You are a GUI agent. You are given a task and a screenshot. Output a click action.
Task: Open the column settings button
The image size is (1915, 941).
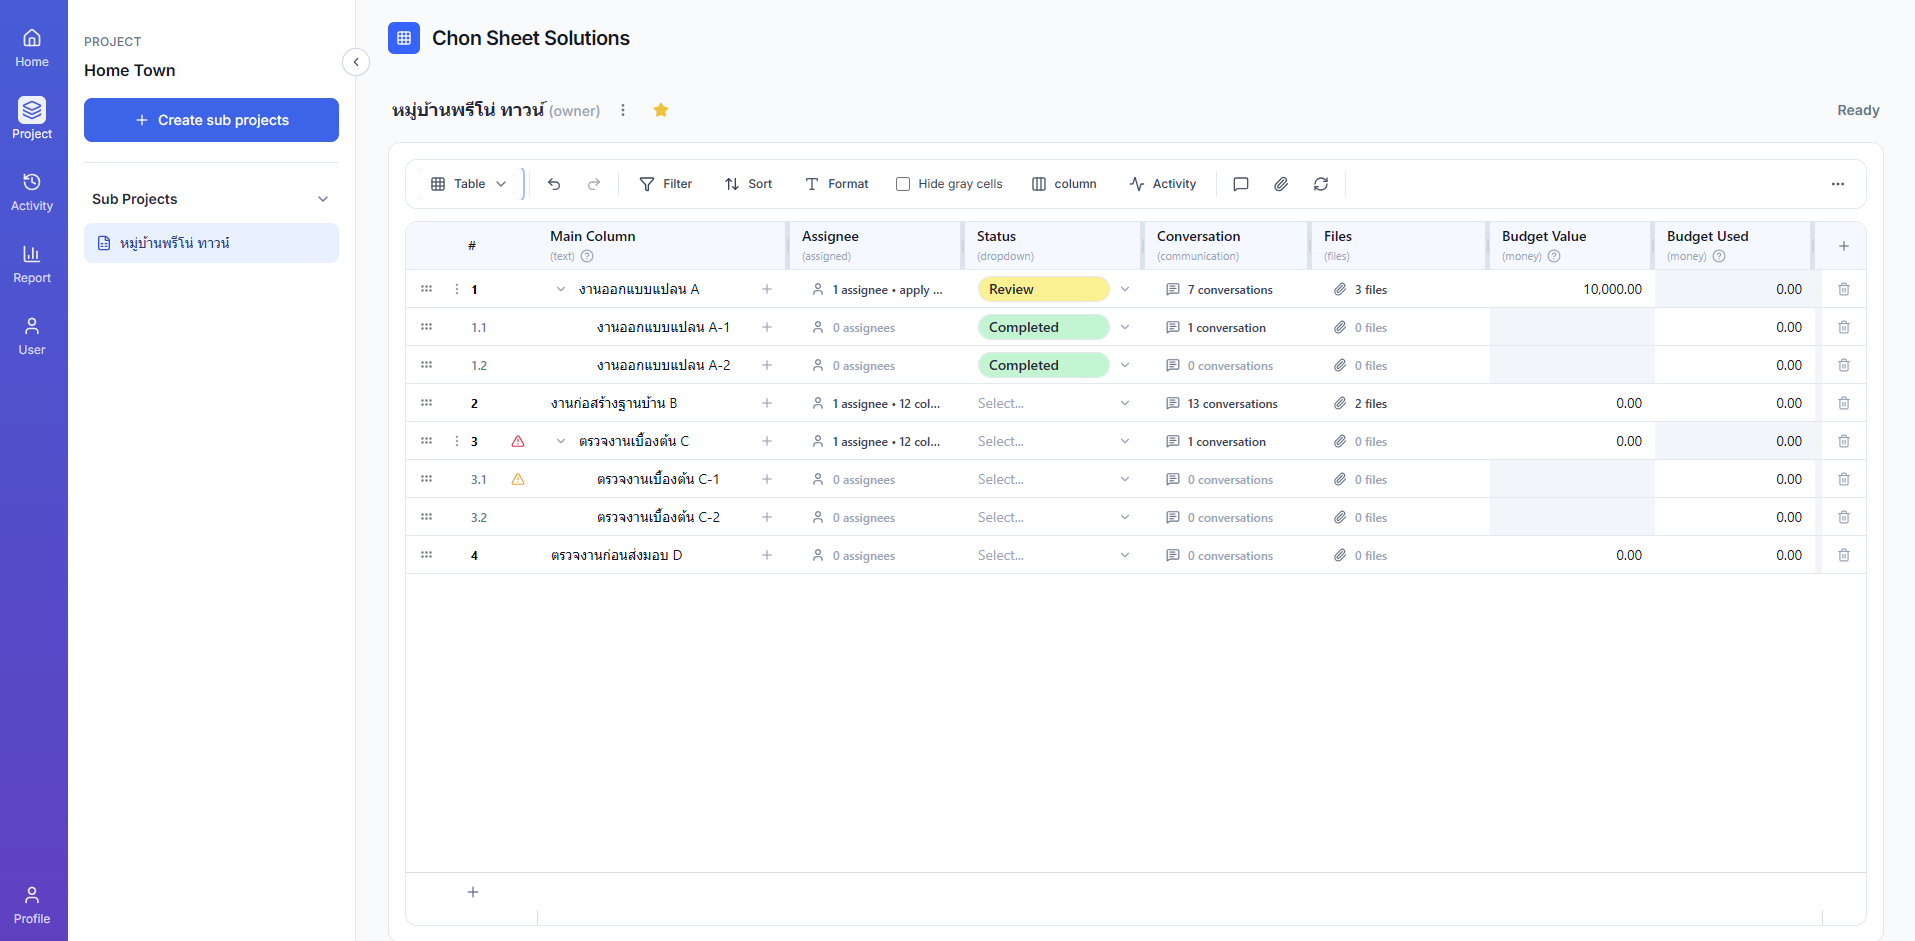1064,184
